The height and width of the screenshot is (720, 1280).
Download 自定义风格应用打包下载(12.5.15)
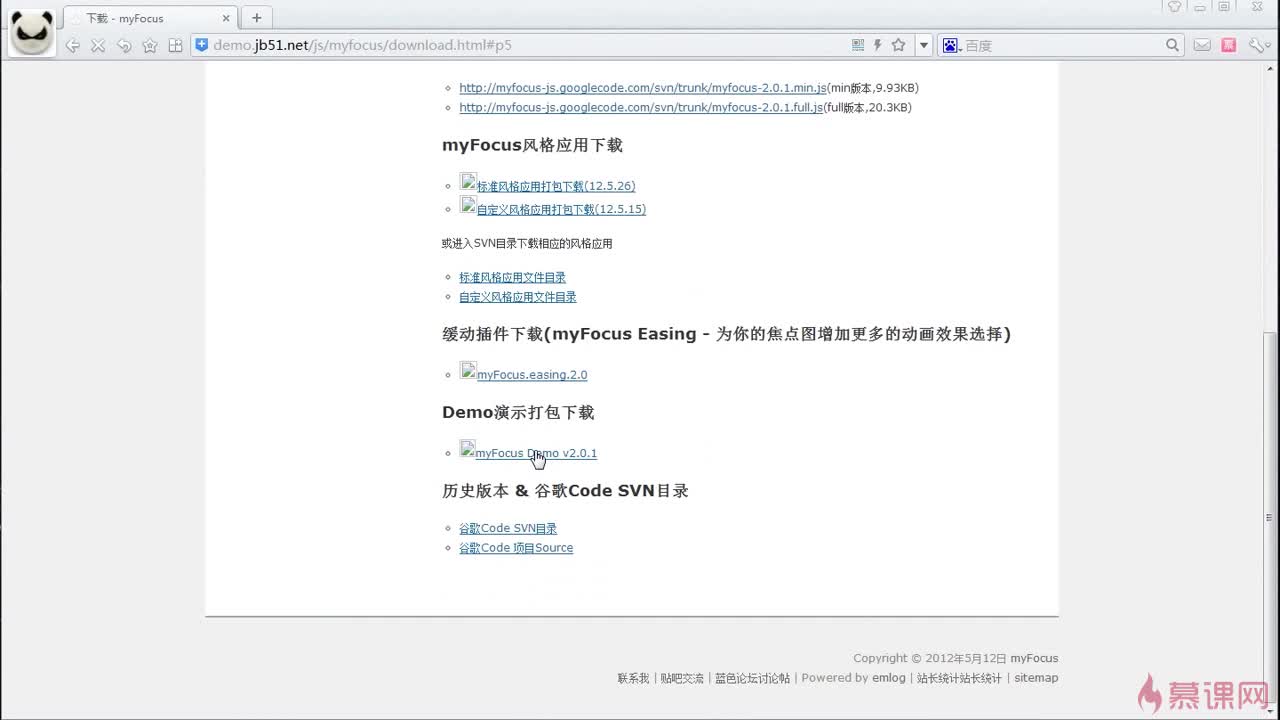[561, 210]
